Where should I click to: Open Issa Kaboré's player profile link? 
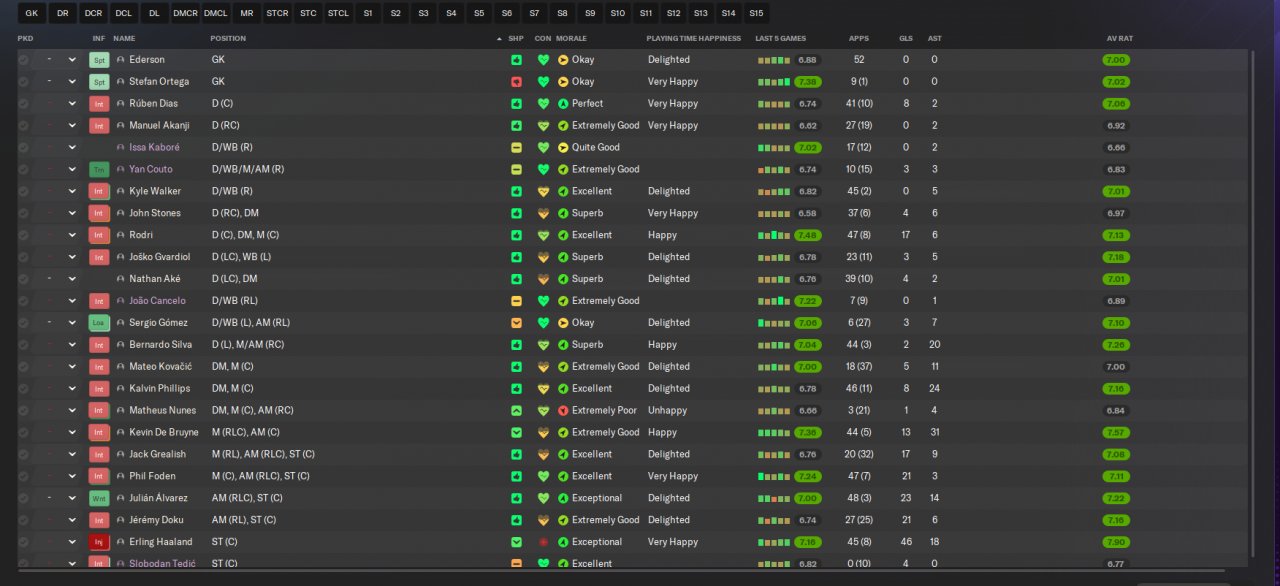[155, 148]
